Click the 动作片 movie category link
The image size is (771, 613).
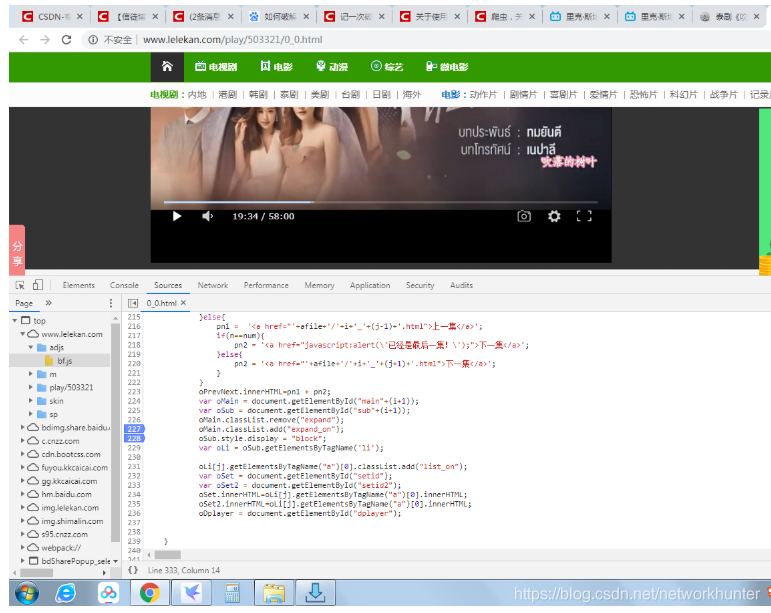[483, 94]
